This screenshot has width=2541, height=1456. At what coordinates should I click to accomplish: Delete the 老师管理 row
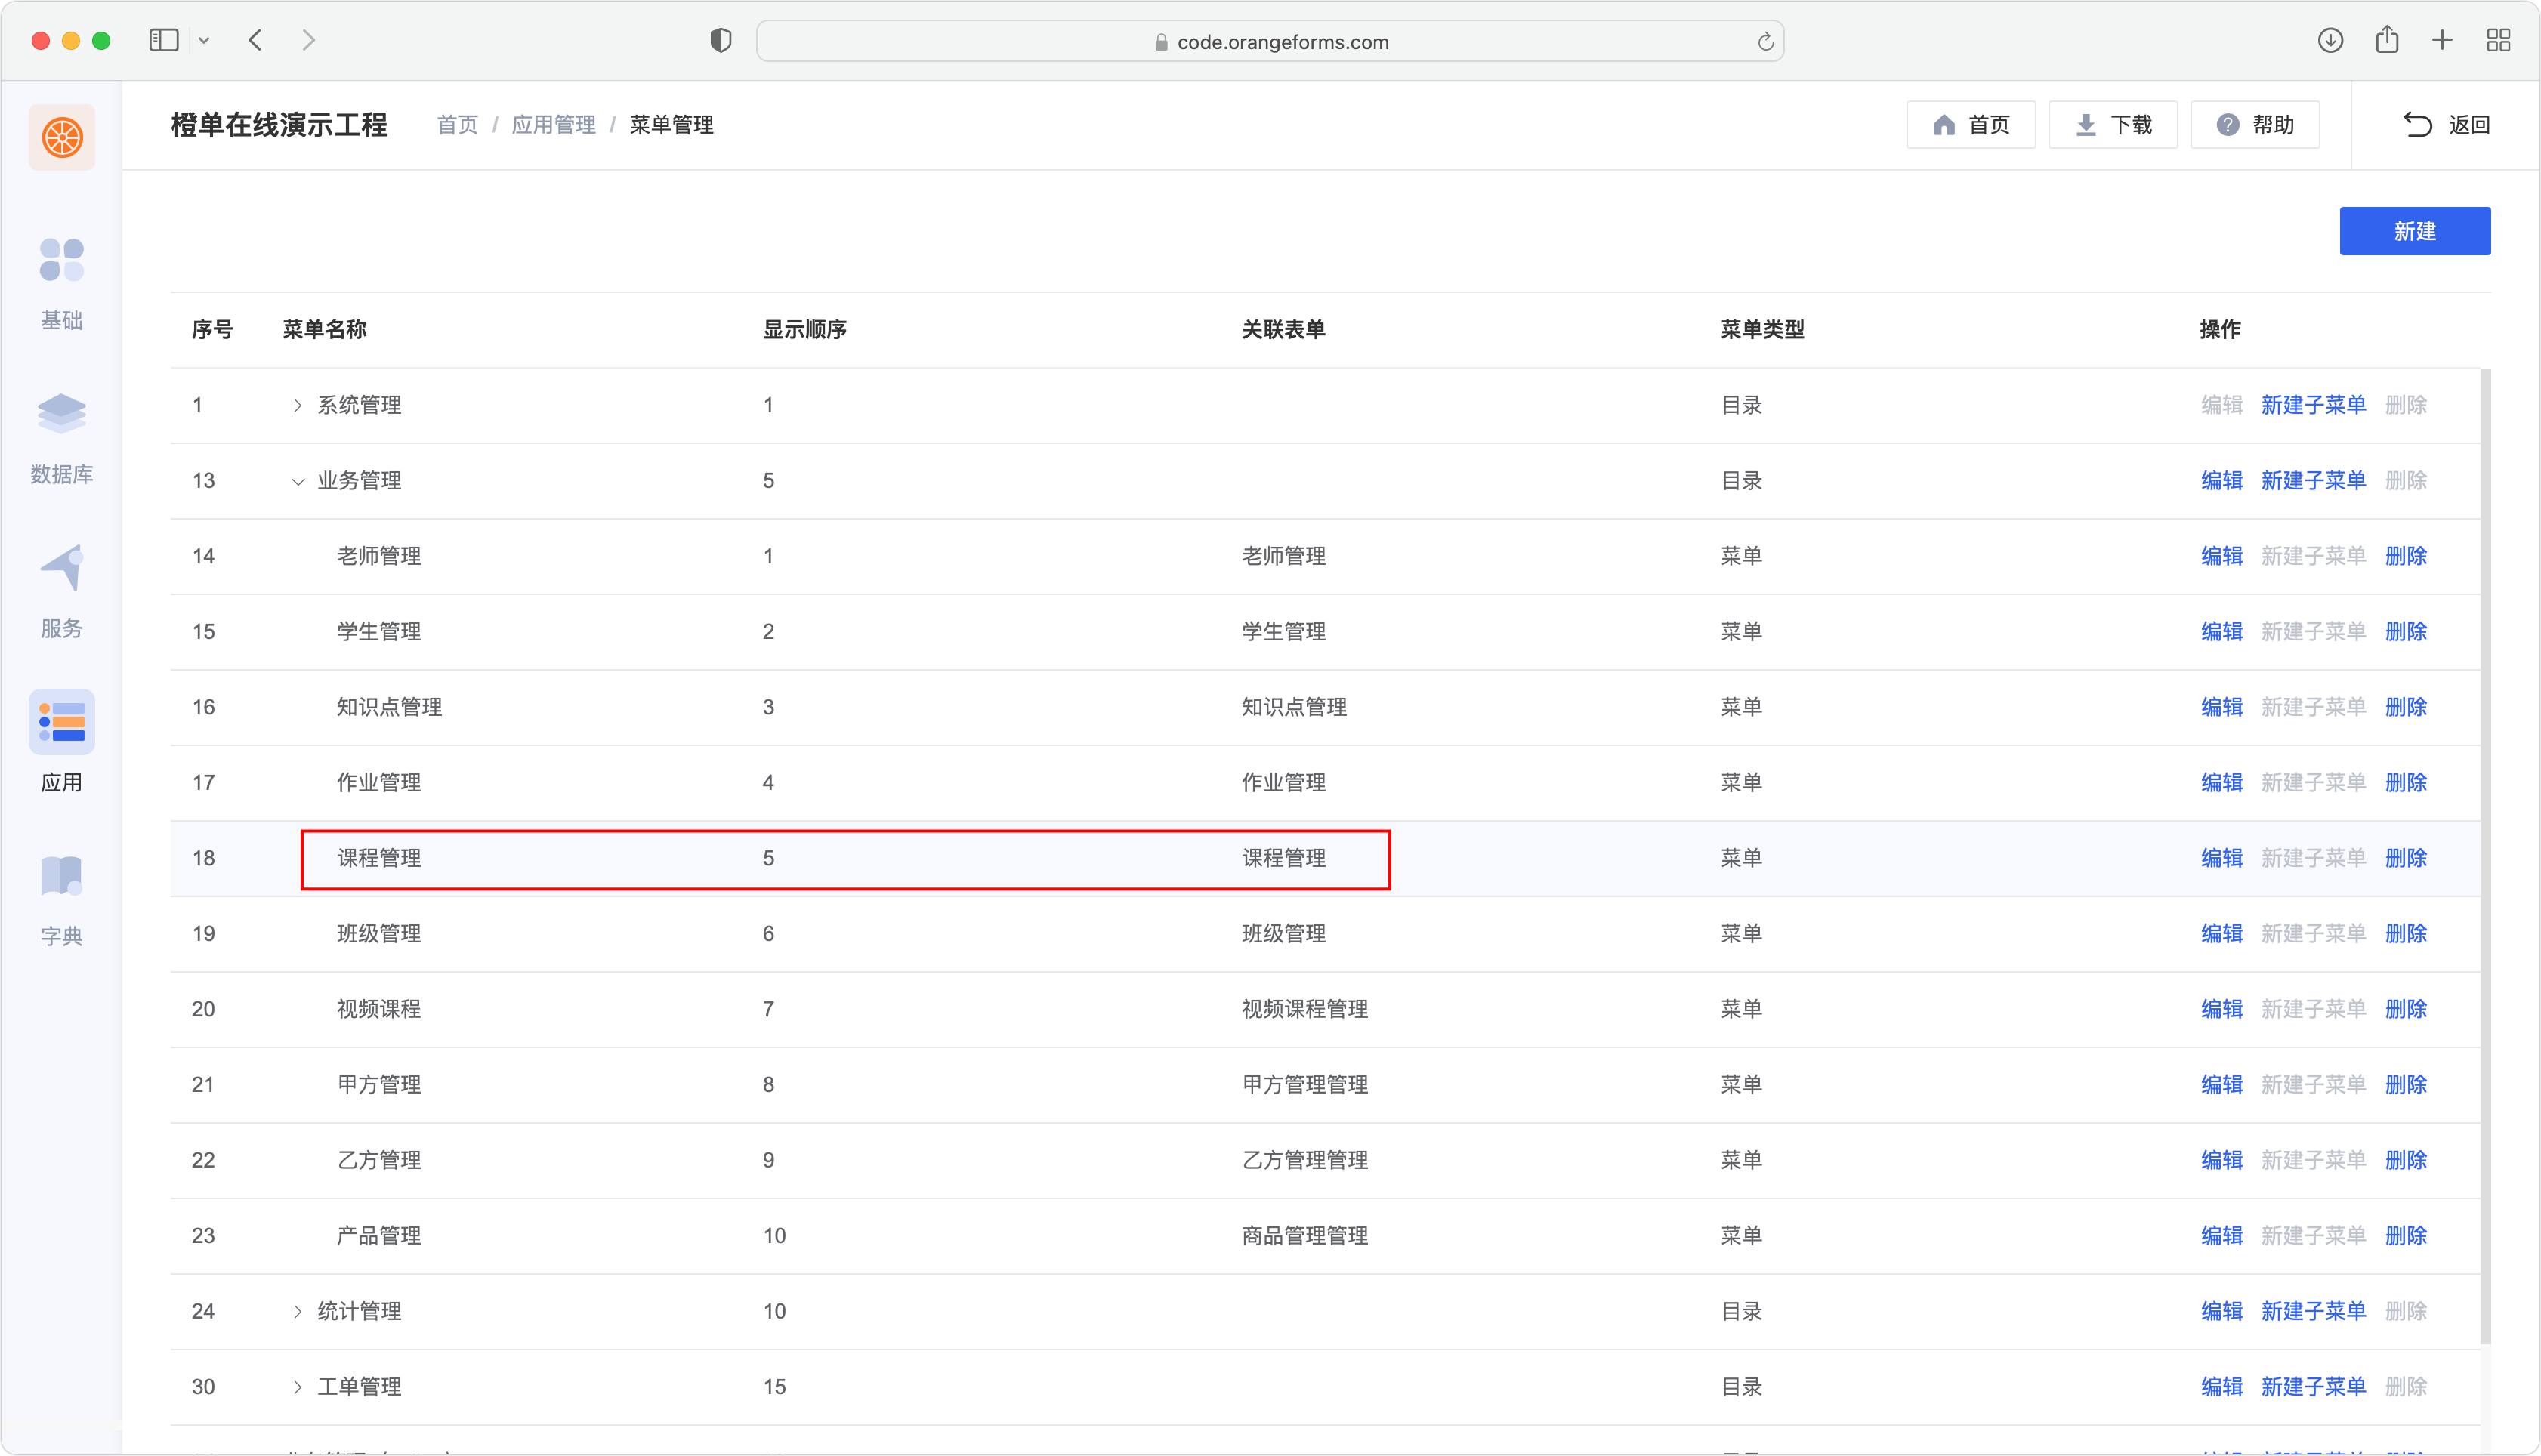click(2406, 556)
